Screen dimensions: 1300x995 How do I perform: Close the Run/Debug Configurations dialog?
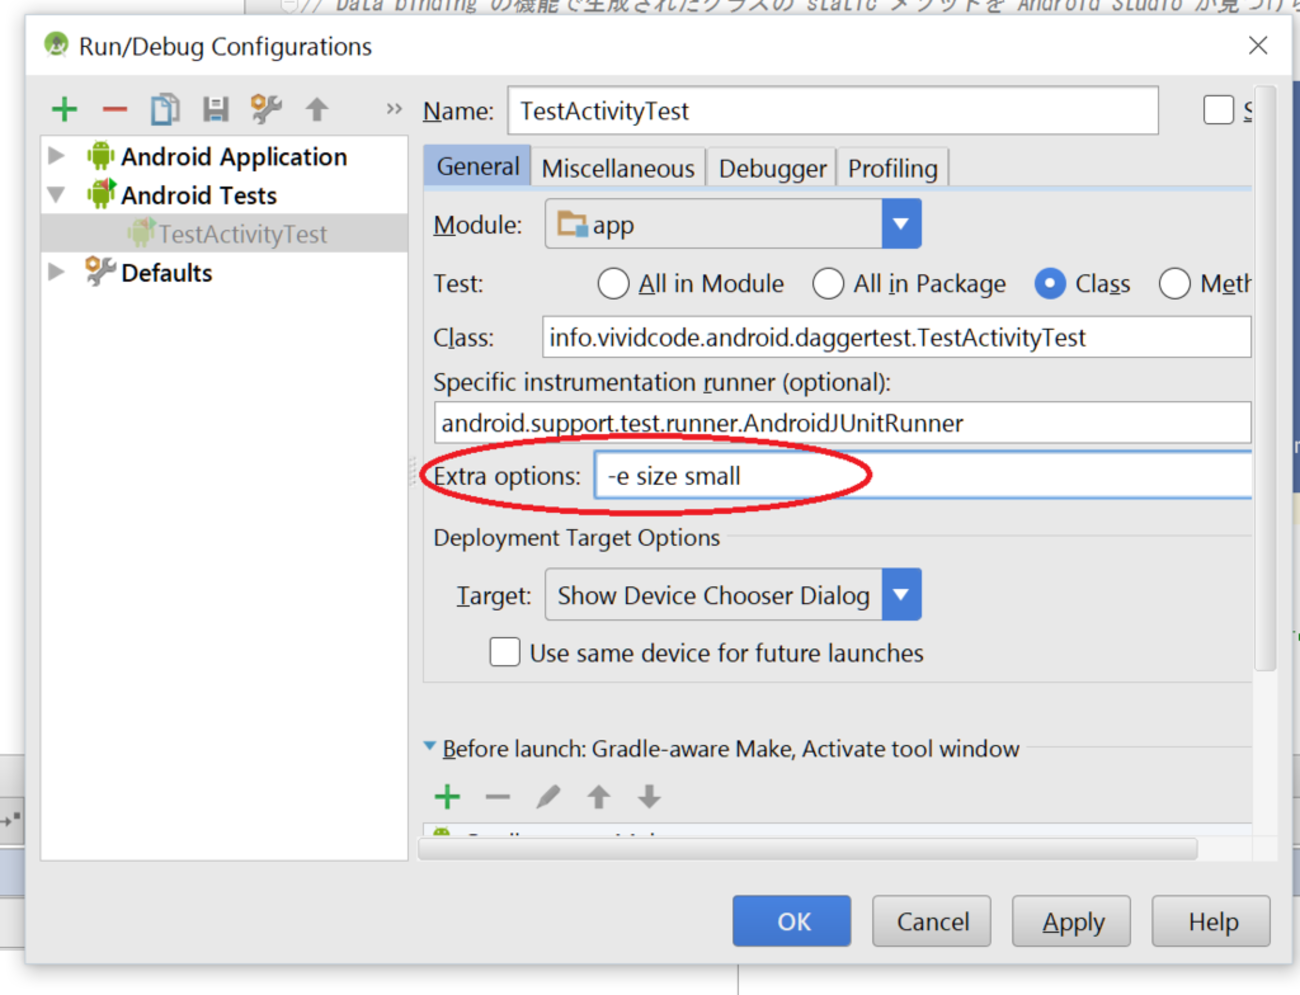coord(1258,45)
